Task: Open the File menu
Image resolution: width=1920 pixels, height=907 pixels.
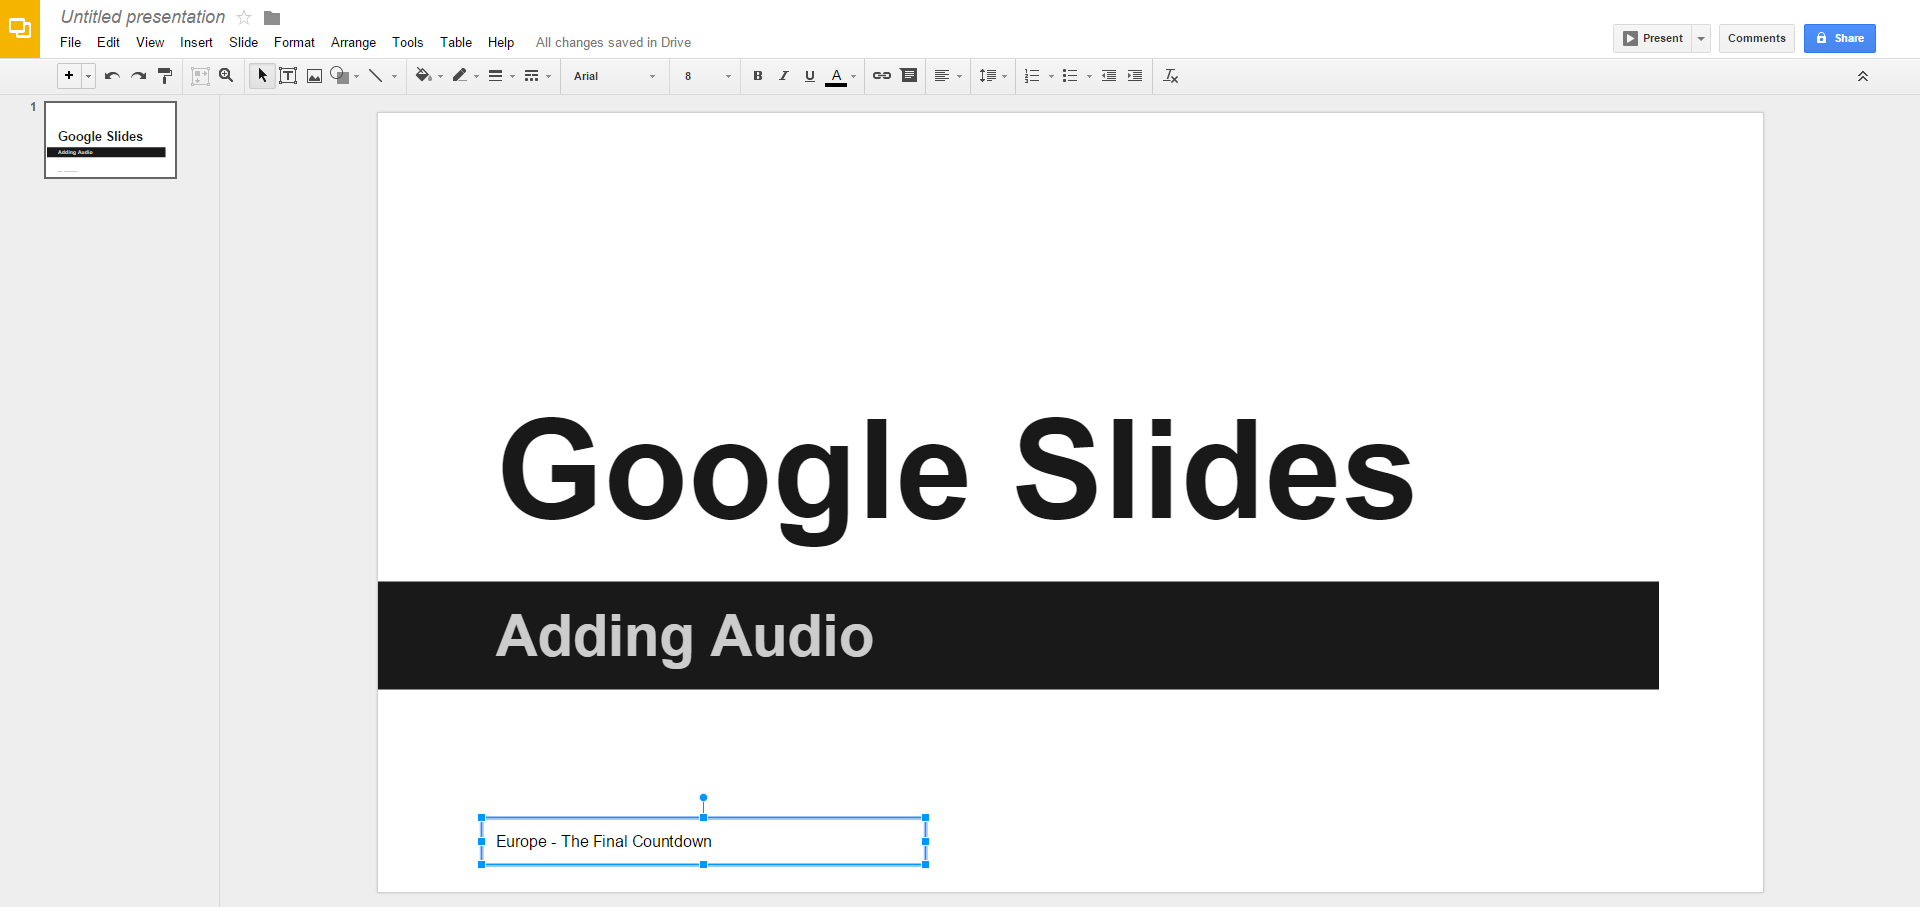Action: [x=71, y=42]
